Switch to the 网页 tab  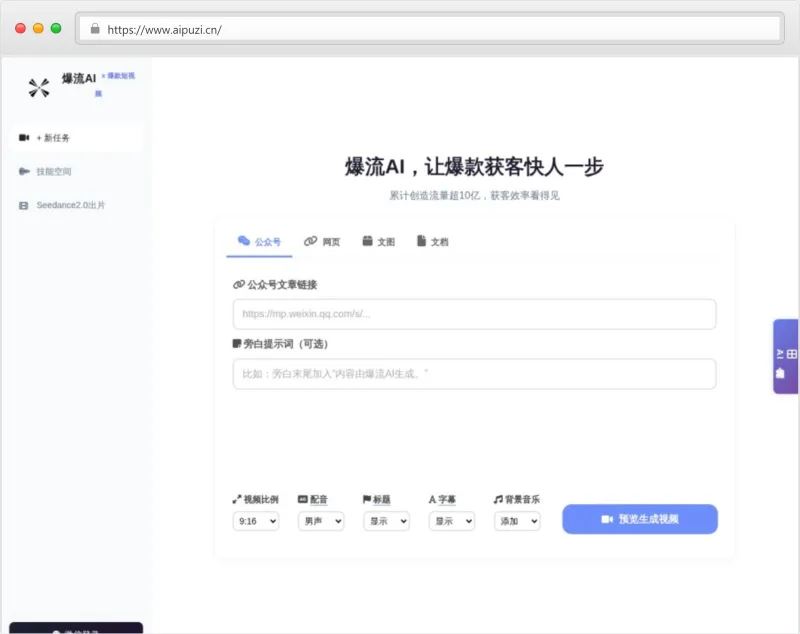pos(322,242)
